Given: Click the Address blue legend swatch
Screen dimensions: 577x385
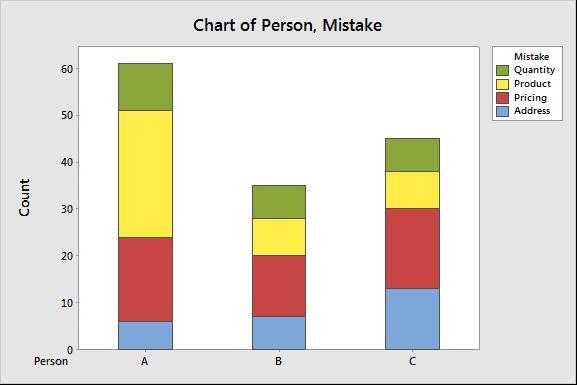Looking at the screenshot, I should [502, 111].
